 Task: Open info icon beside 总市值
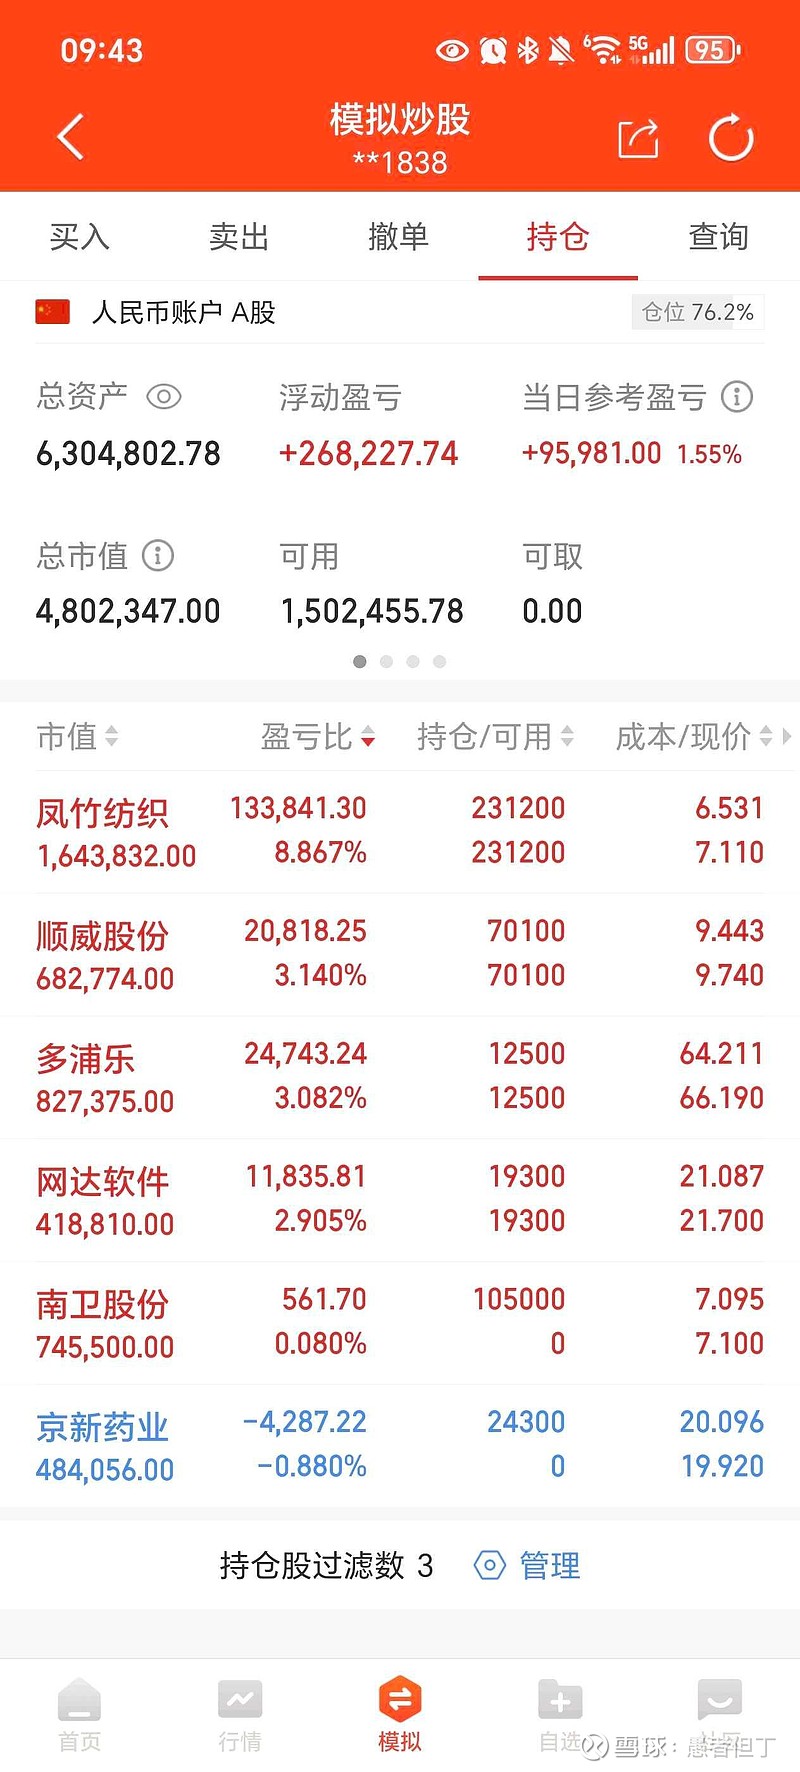point(158,555)
